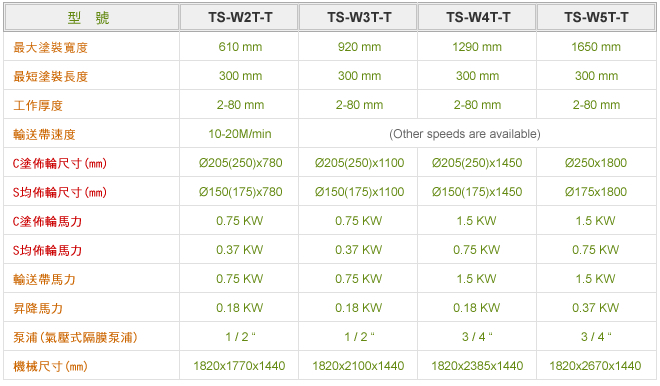Click the 1290 mm cell

pos(477,47)
